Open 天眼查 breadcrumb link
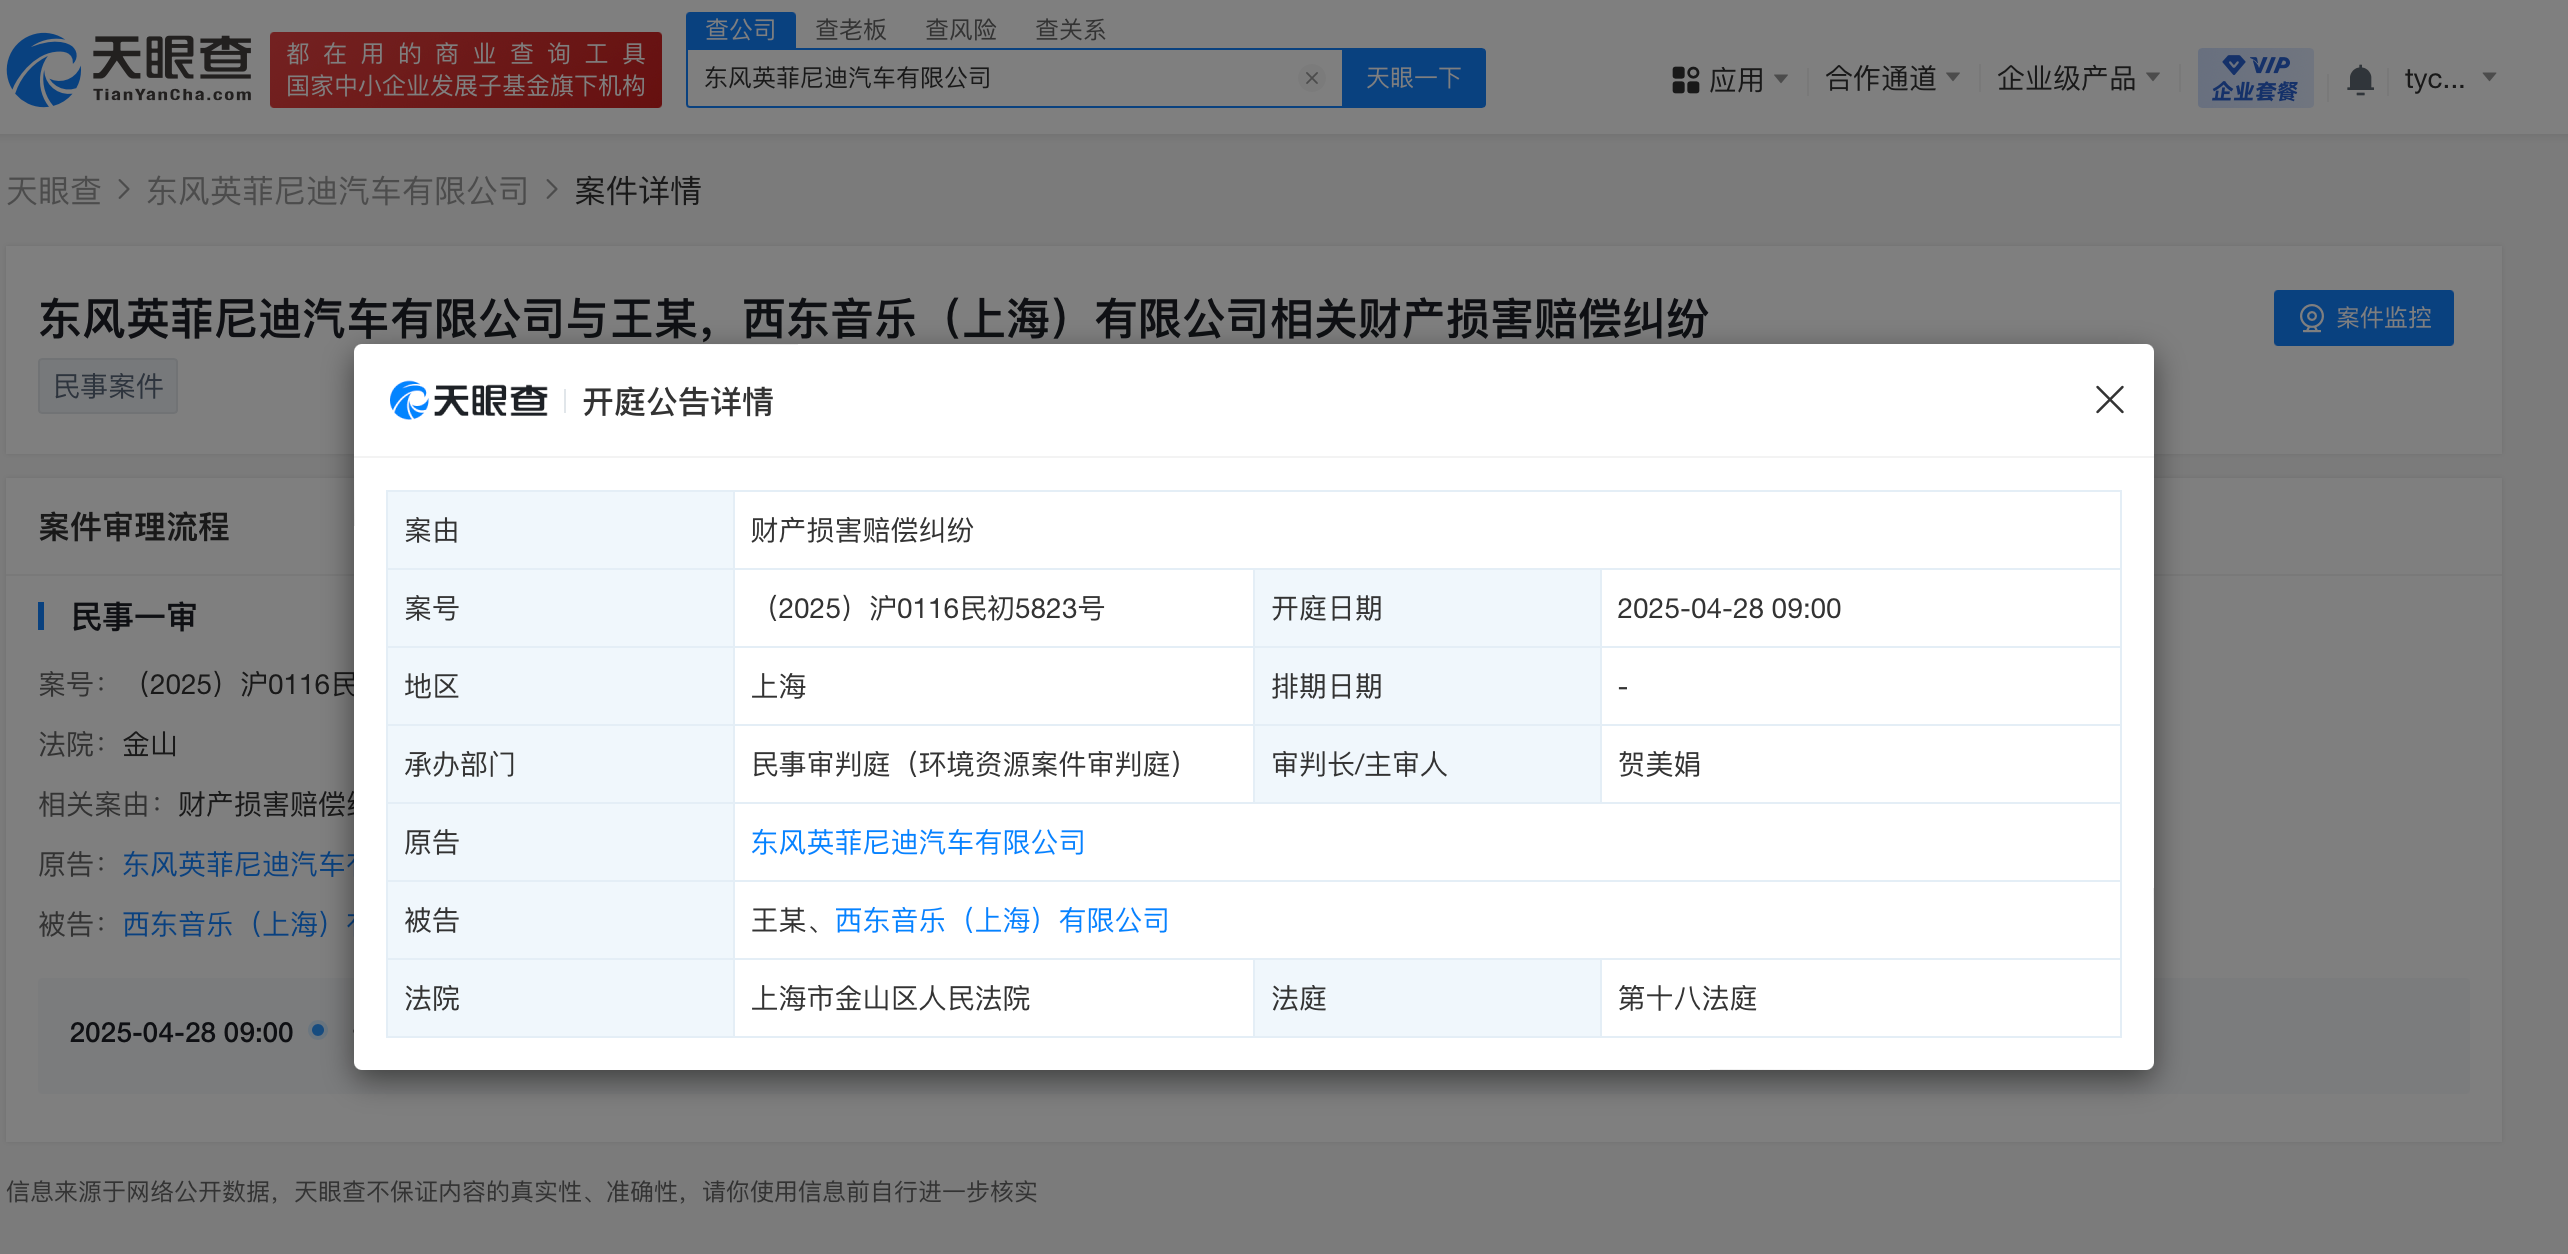 [54, 190]
